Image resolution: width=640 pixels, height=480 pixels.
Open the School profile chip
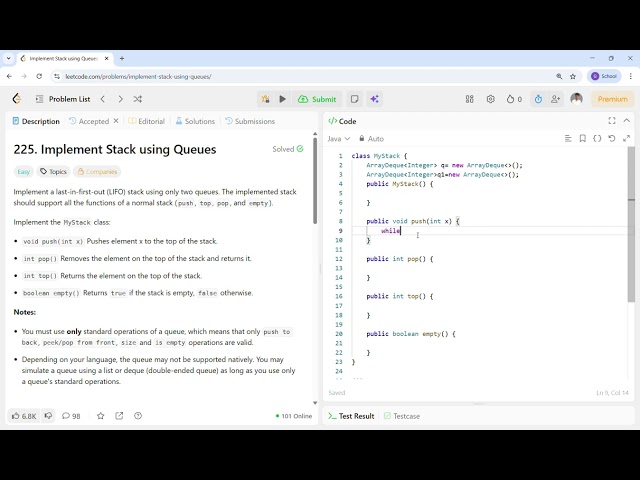click(604, 76)
